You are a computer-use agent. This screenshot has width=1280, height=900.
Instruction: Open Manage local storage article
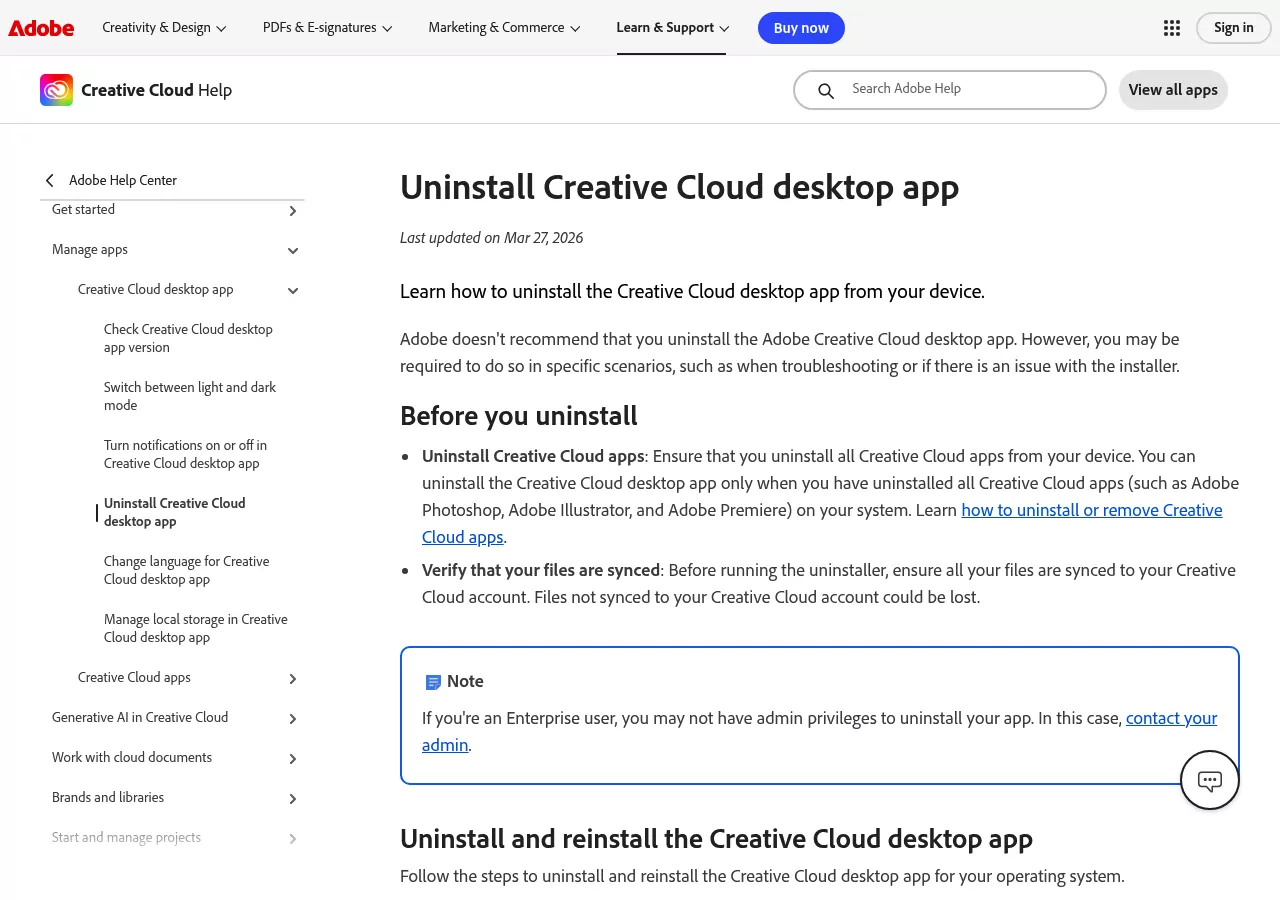(x=196, y=628)
